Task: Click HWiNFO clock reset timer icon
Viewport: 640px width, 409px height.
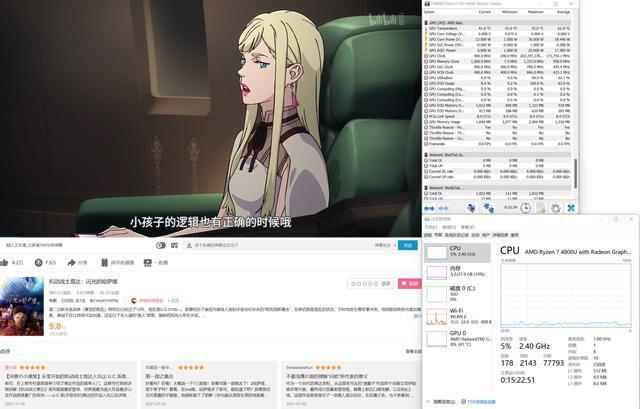Action: coord(525,208)
